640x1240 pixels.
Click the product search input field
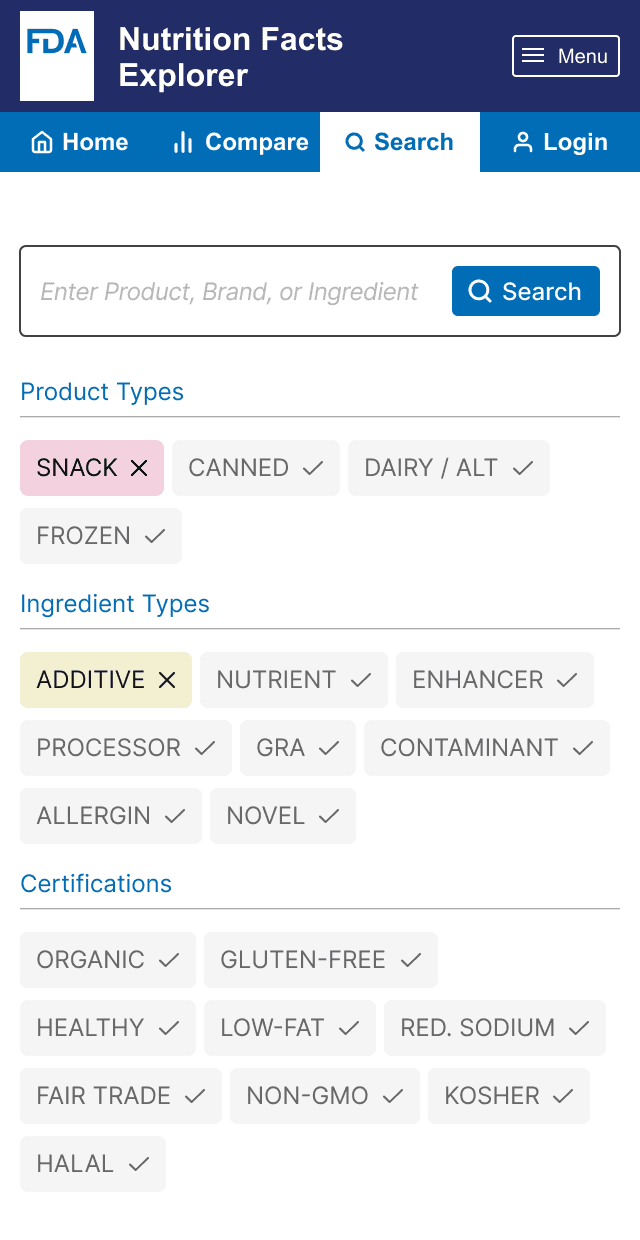click(230, 291)
